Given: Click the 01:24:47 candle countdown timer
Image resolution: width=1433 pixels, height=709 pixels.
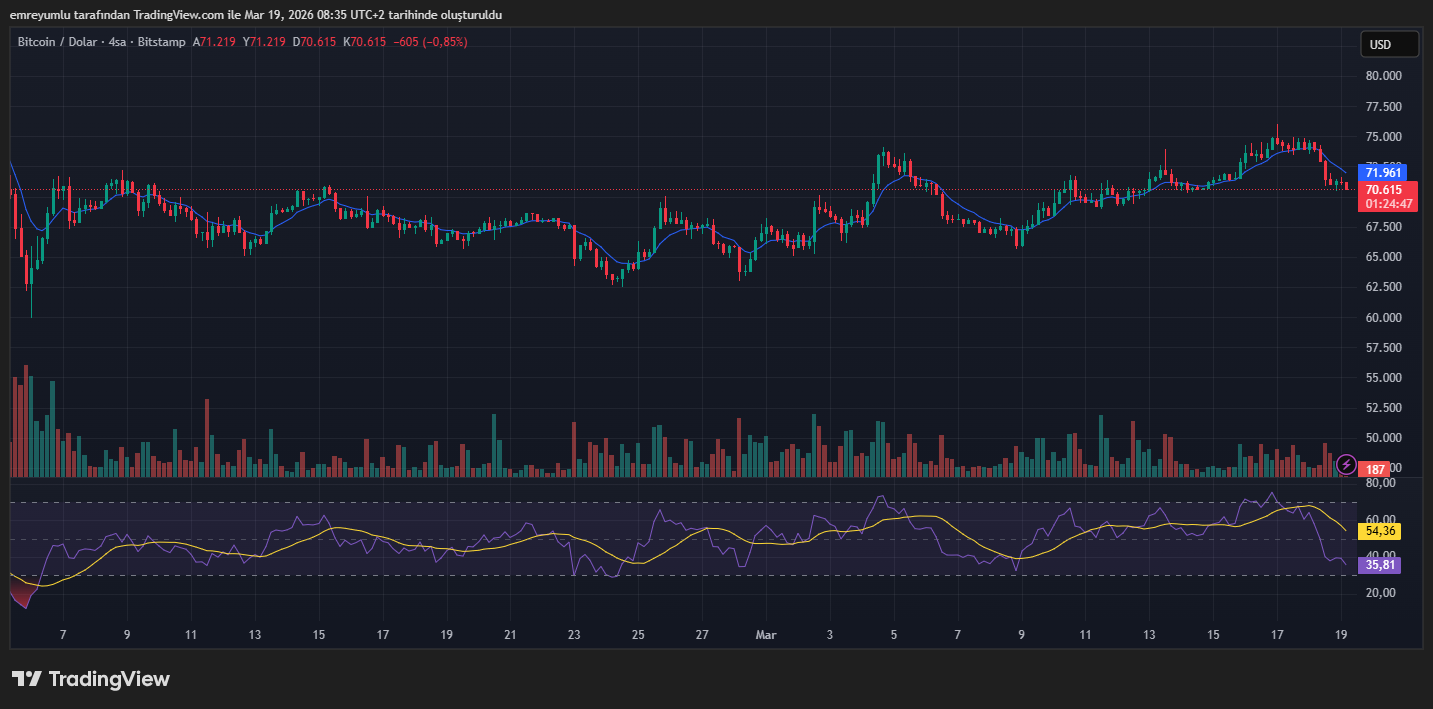Looking at the screenshot, I should (1389, 204).
